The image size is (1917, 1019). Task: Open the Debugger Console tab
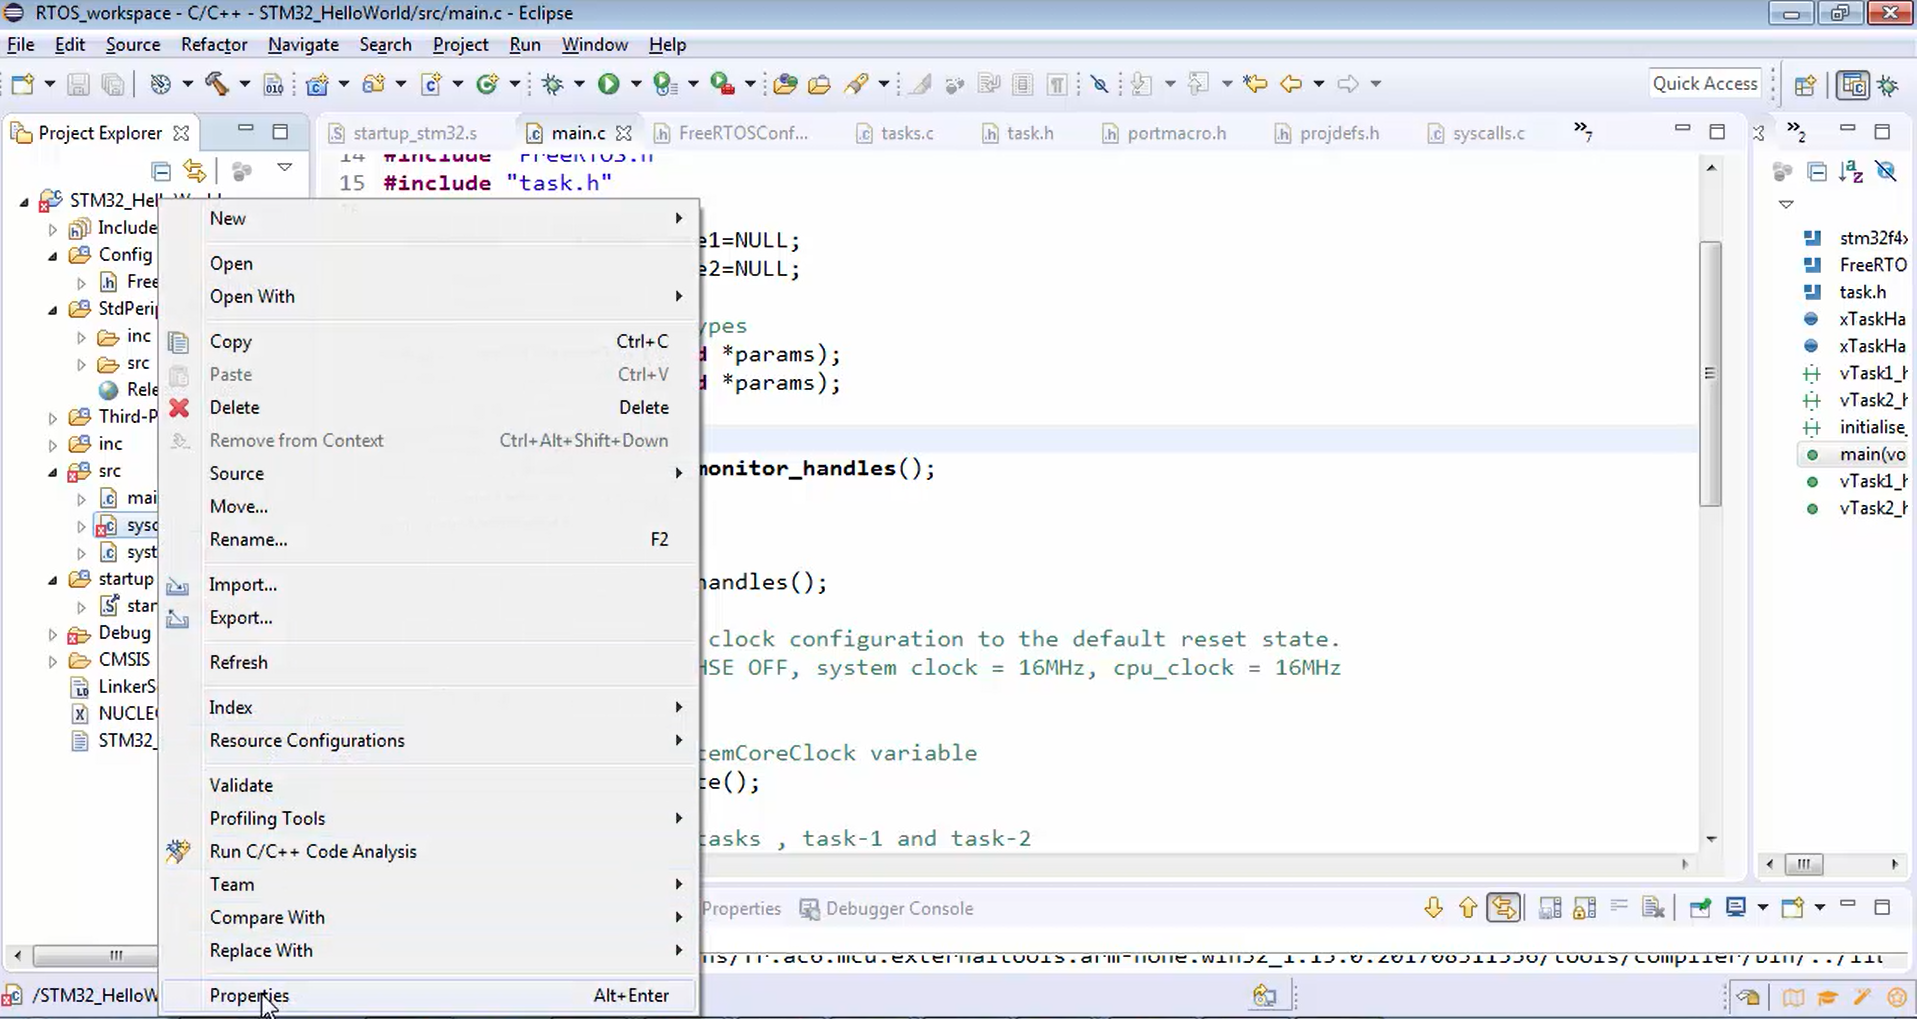pyautogui.click(x=887, y=908)
